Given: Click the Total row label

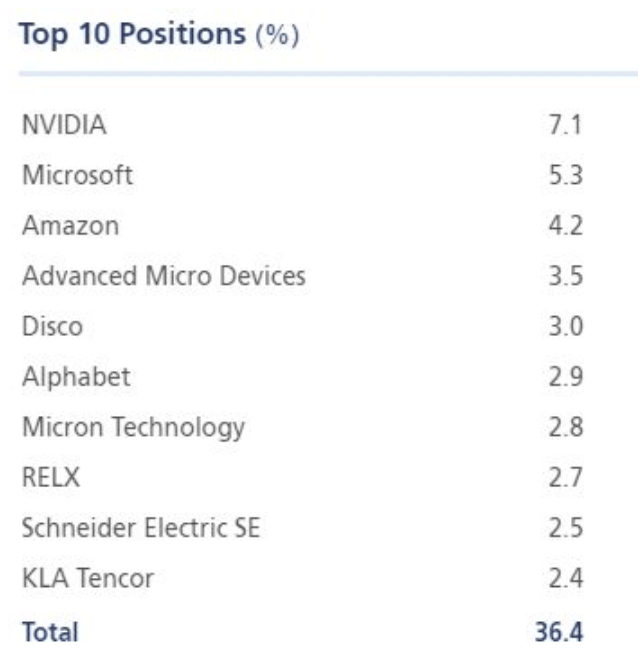Looking at the screenshot, I should (x=48, y=631).
